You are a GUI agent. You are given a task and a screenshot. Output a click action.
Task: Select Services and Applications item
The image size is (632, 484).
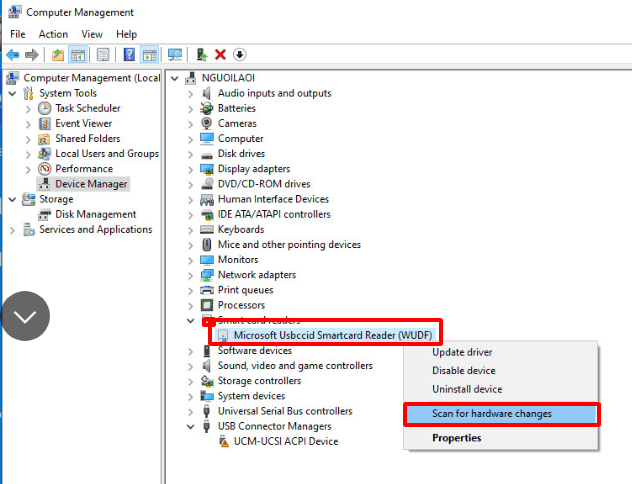tap(96, 229)
